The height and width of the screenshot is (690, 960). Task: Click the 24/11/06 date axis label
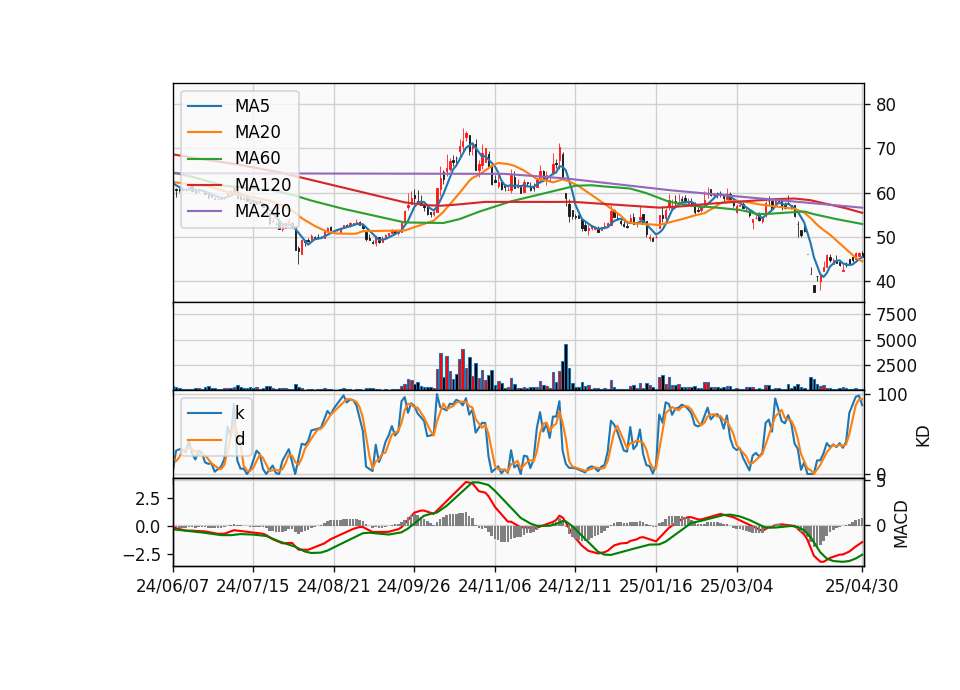click(x=495, y=586)
